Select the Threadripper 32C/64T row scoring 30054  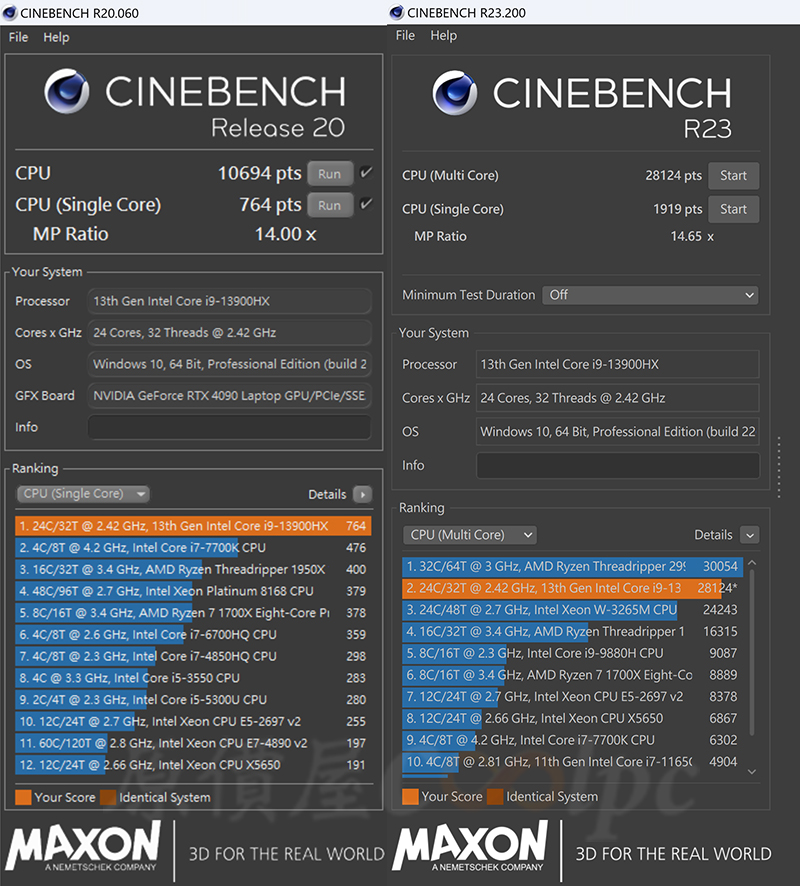click(572, 566)
